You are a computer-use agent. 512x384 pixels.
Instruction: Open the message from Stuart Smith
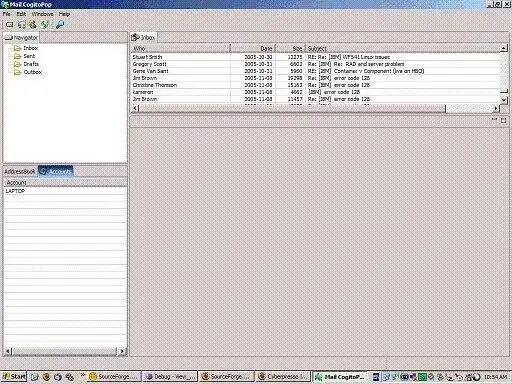click(x=316, y=57)
